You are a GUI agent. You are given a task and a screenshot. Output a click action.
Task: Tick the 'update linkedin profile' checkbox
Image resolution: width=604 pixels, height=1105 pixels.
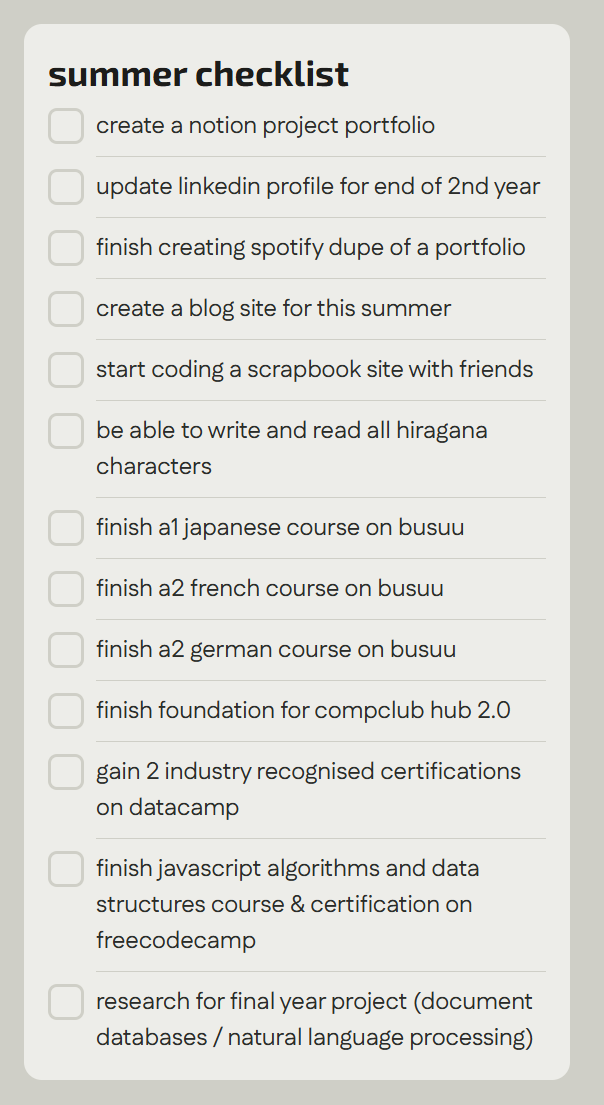point(66,187)
